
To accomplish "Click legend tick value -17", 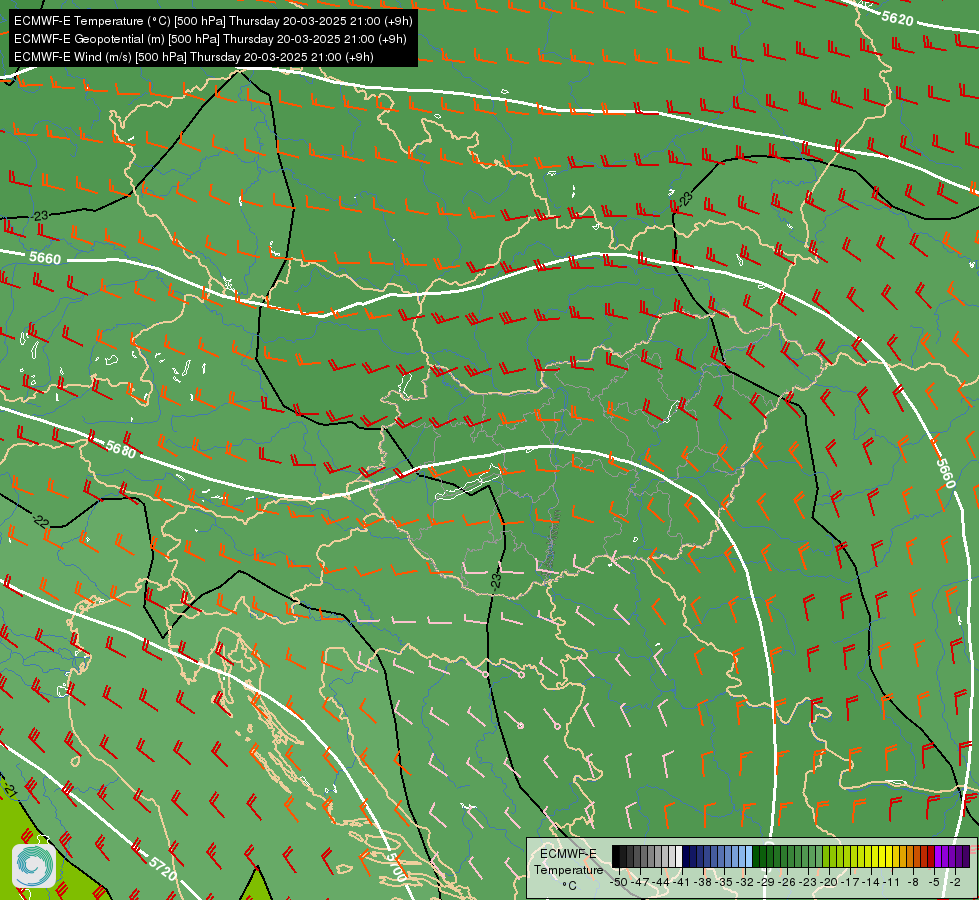I will [850, 882].
